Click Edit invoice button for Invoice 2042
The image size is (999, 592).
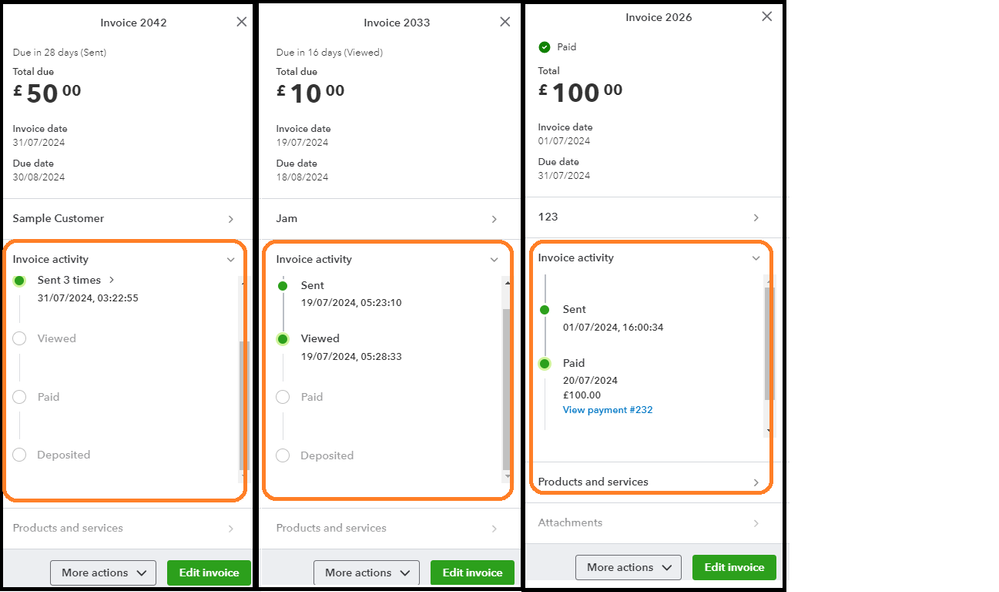click(x=208, y=573)
